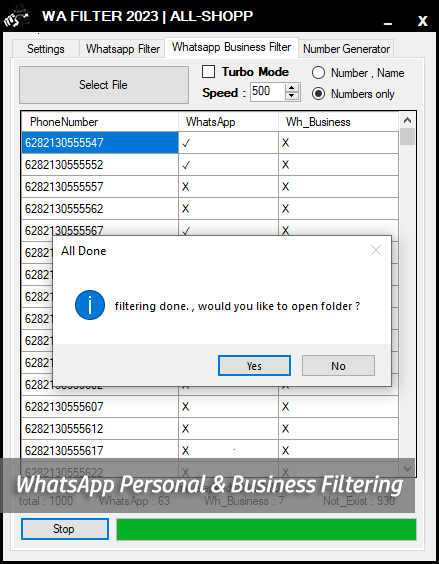439x564 pixels.
Task: Open the Number Generator tab
Action: click(346, 49)
